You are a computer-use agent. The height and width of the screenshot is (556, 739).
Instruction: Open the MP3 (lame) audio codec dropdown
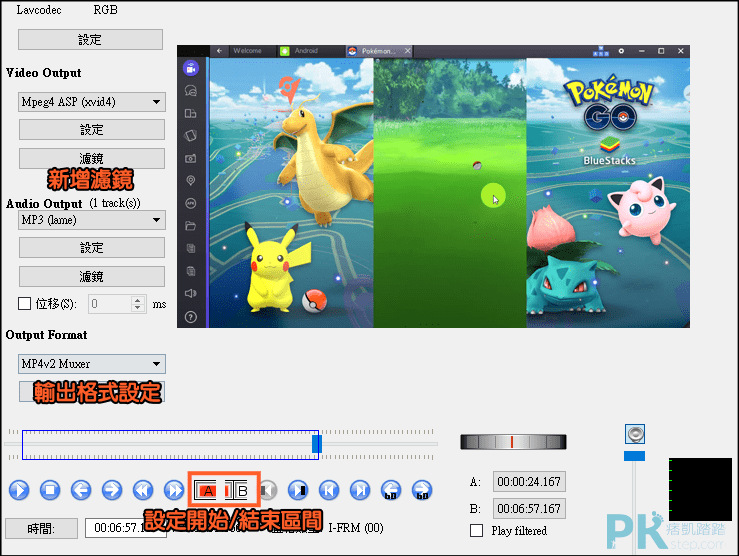[x=92, y=220]
